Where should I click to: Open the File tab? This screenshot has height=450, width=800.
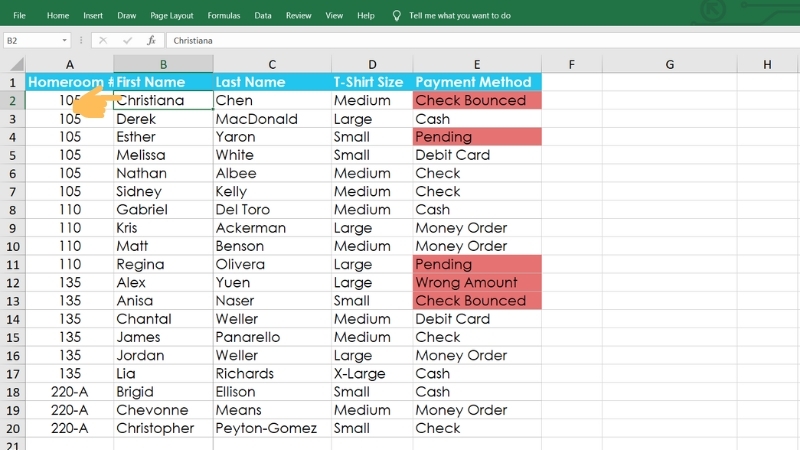[19, 15]
